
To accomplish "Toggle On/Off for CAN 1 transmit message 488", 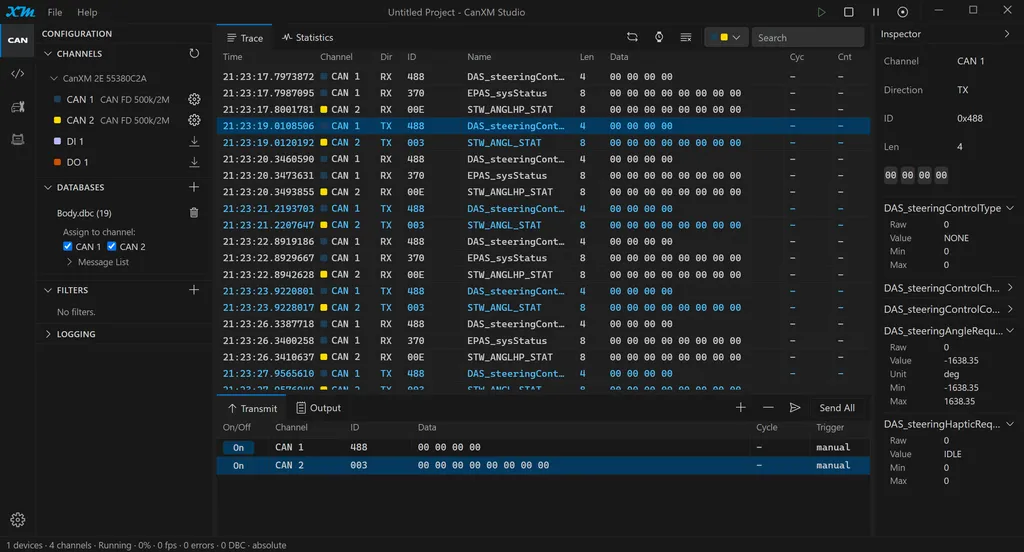I will 238,447.
